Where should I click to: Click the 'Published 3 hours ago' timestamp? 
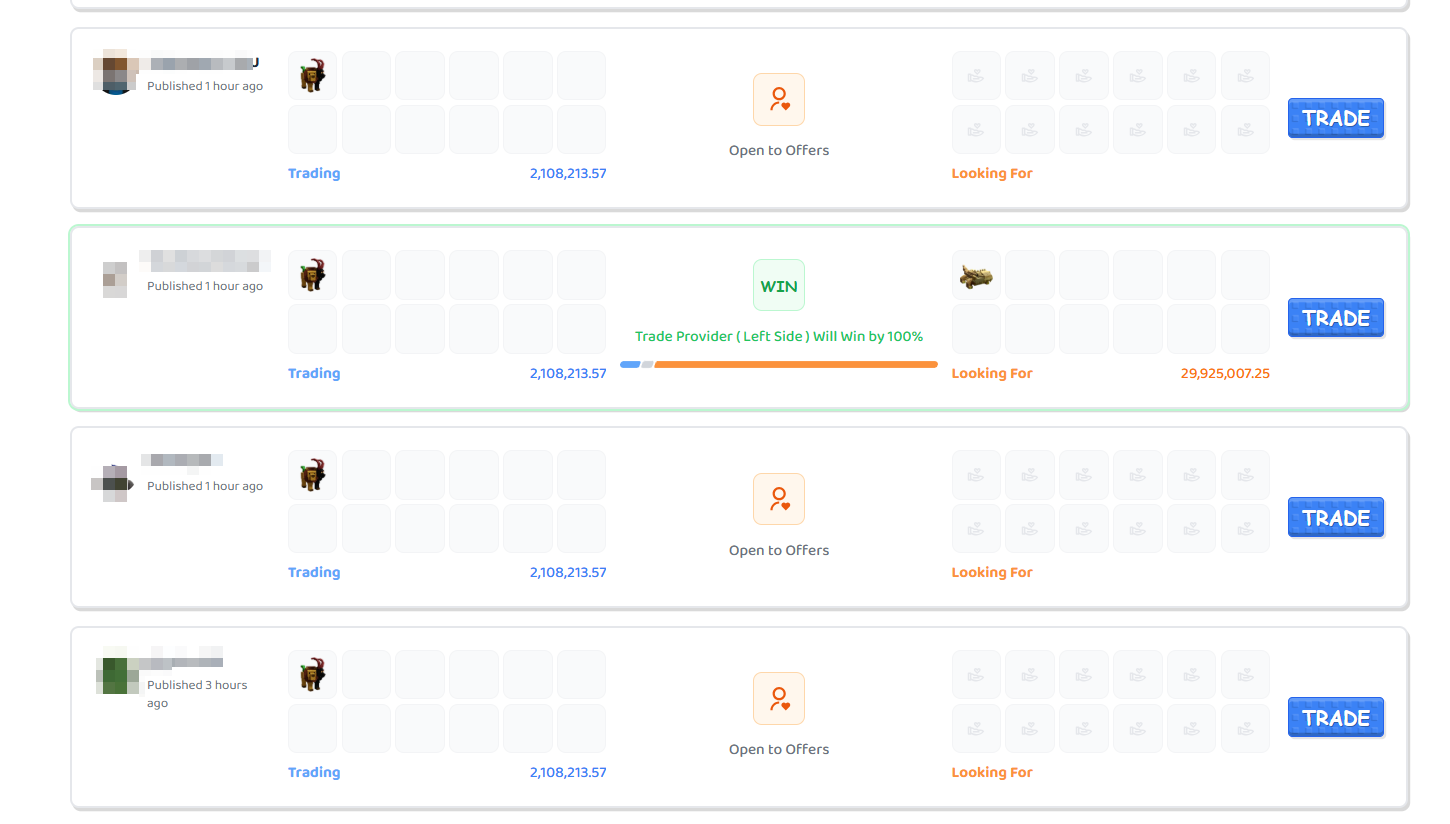197,694
